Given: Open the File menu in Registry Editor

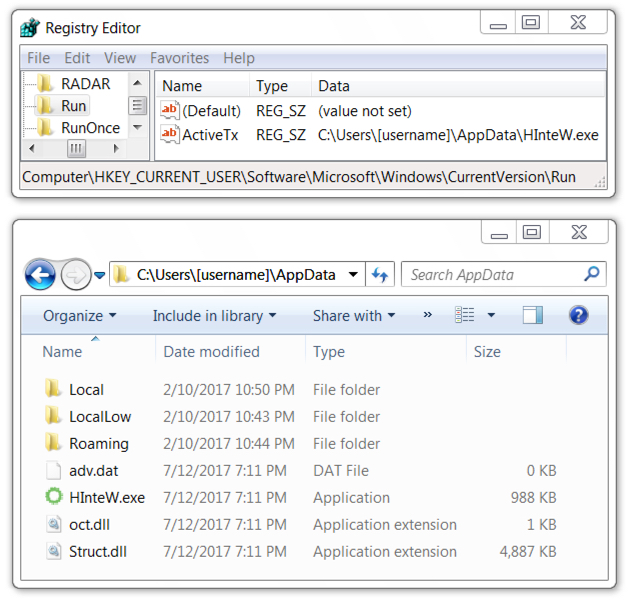Looking at the screenshot, I should [38, 58].
